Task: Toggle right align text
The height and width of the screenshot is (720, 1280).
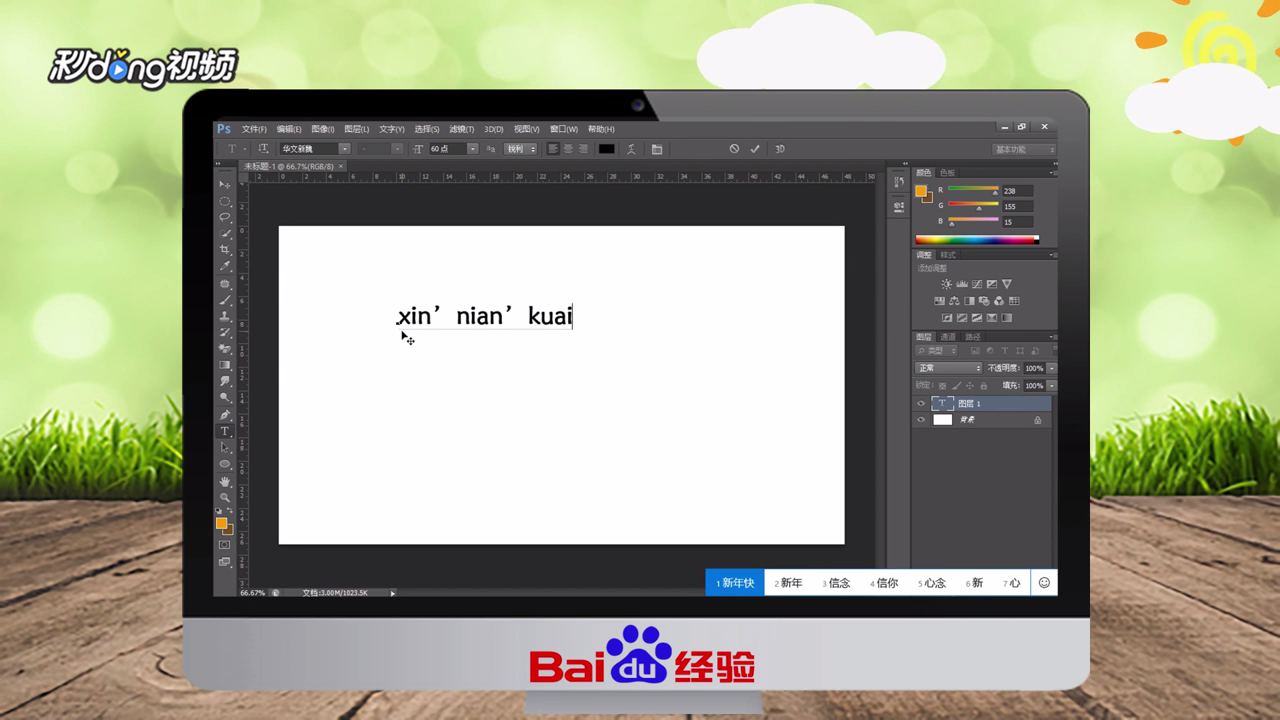Action: 584,149
